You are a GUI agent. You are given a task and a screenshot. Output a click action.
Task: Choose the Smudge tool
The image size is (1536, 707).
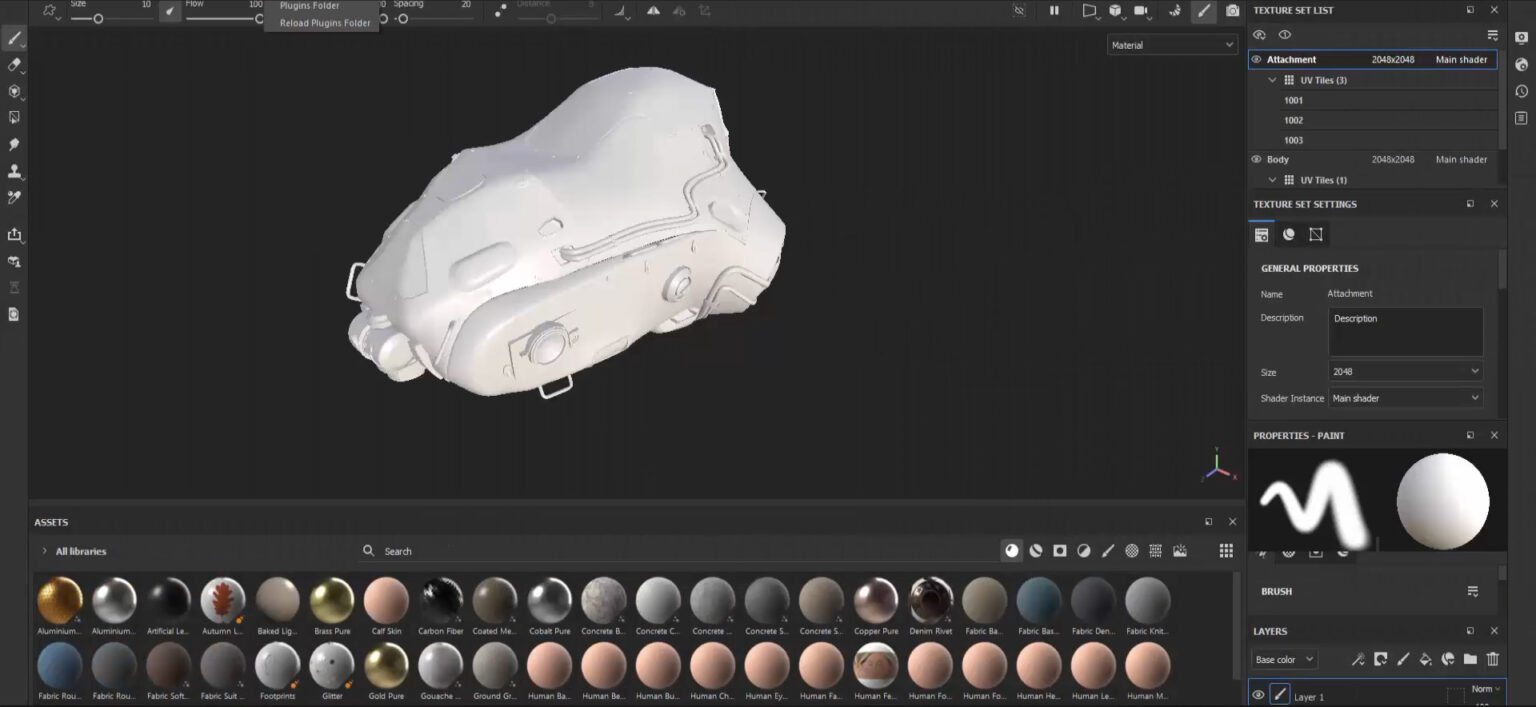tap(14, 144)
